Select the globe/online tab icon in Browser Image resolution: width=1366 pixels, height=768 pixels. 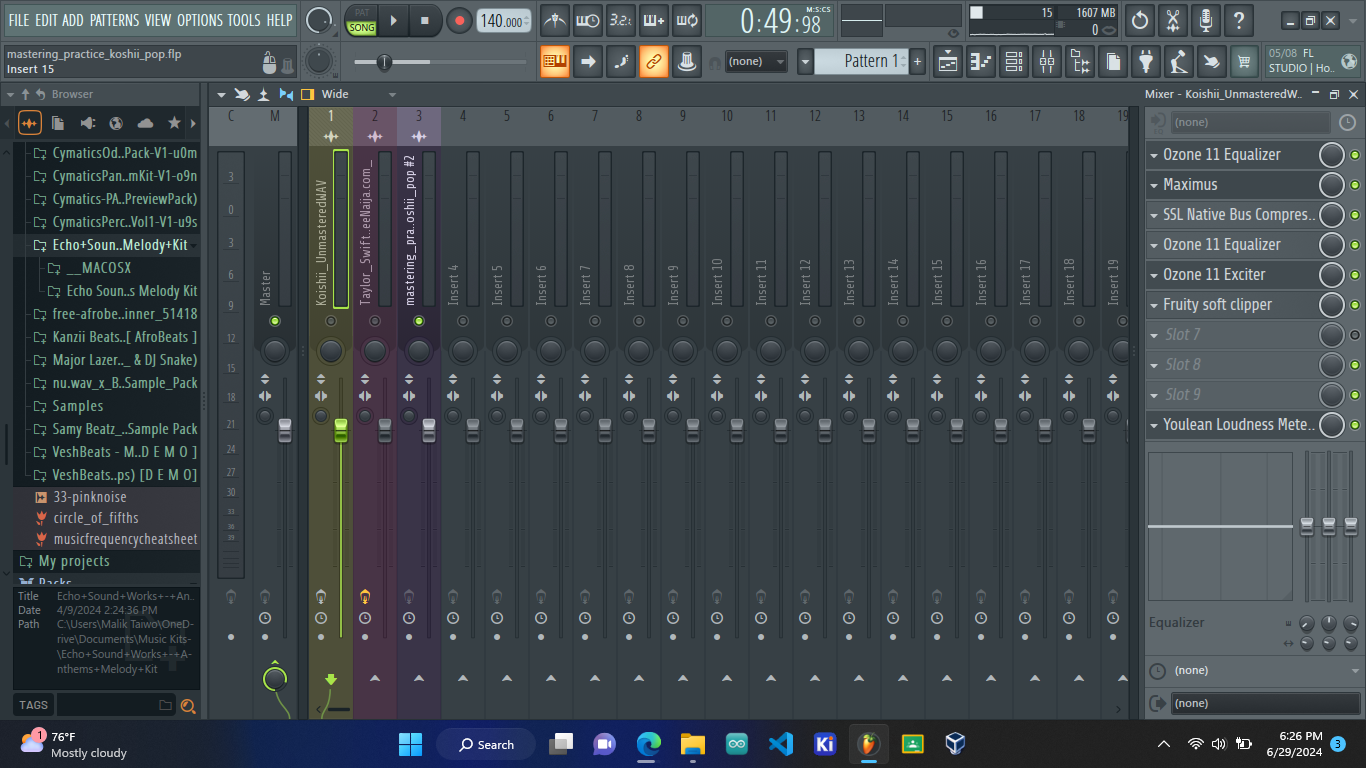[x=116, y=123]
